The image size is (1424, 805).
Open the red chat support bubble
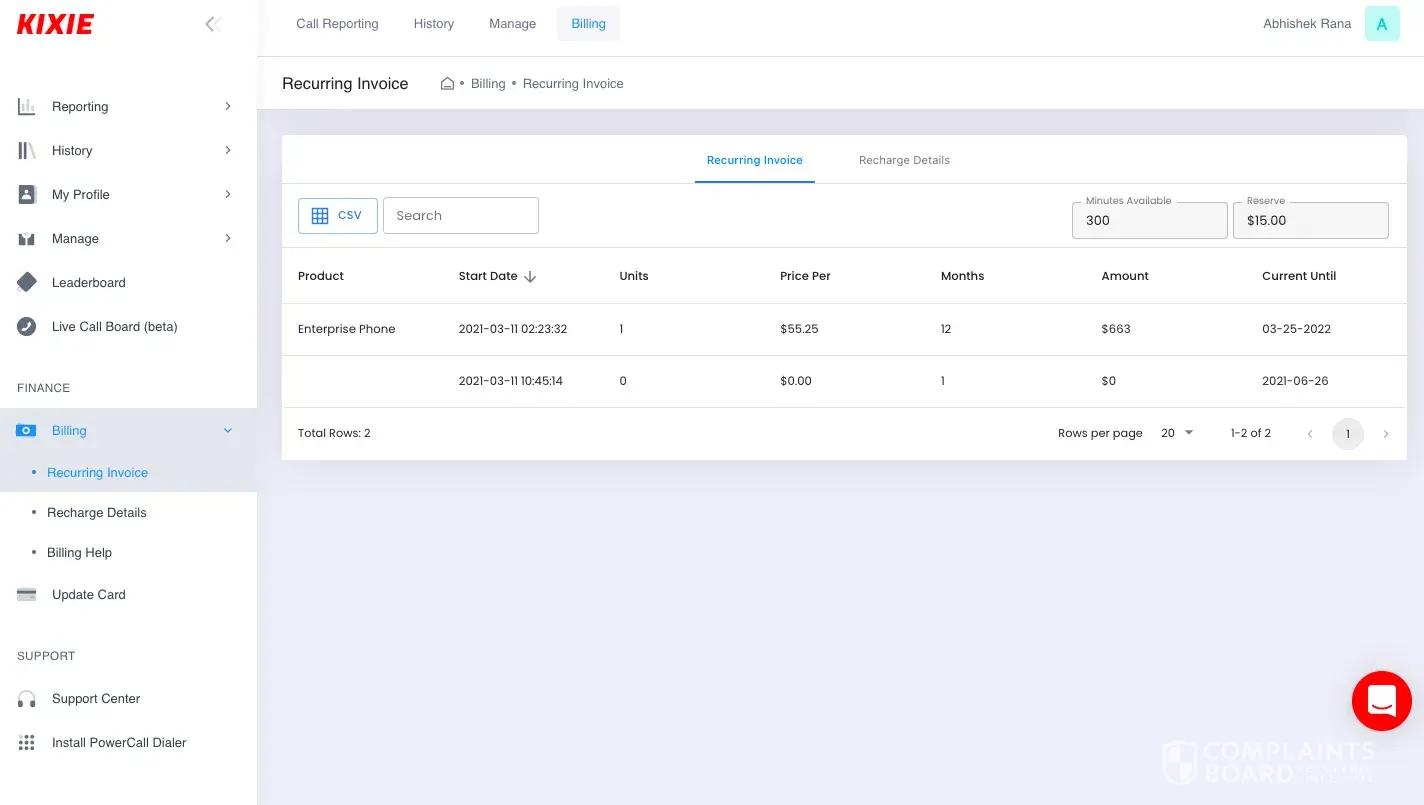[1381, 700]
